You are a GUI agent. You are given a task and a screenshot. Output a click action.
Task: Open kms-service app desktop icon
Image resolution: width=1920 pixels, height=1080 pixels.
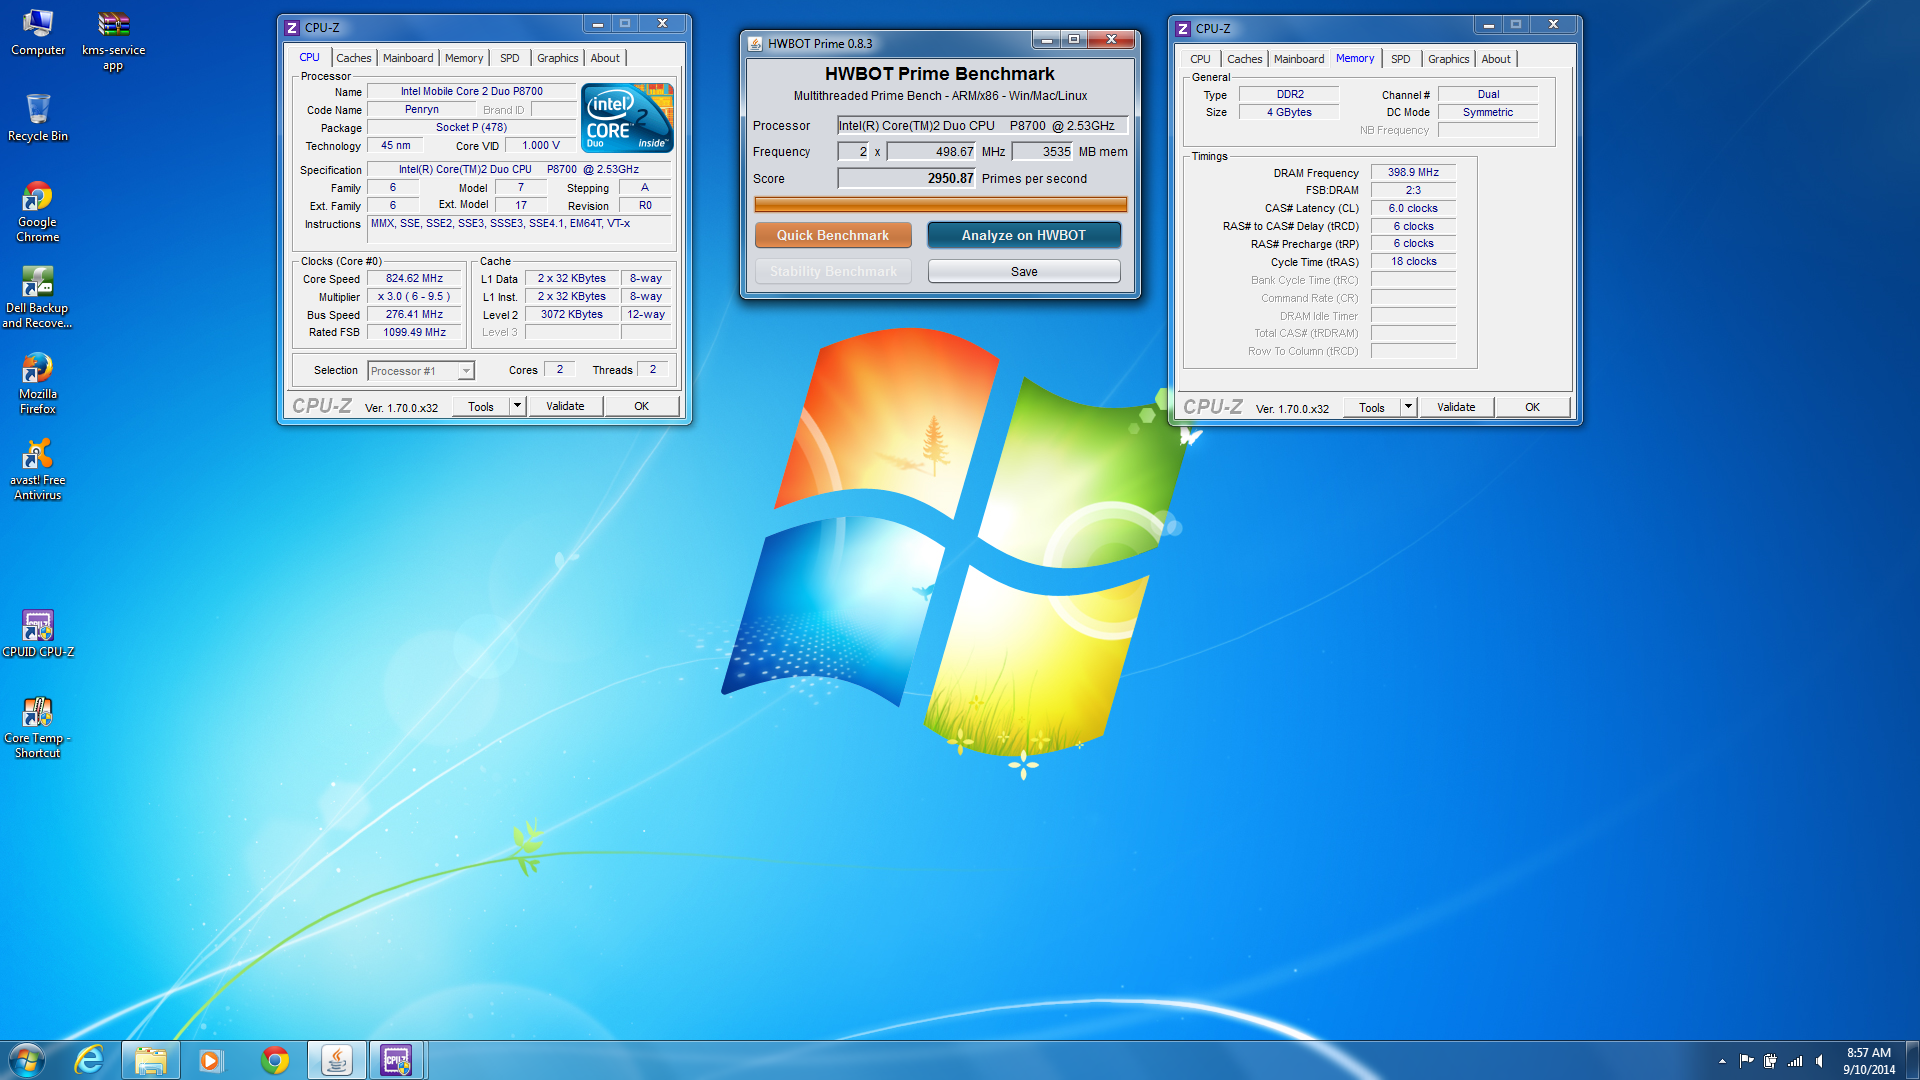(x=113, y=40)
